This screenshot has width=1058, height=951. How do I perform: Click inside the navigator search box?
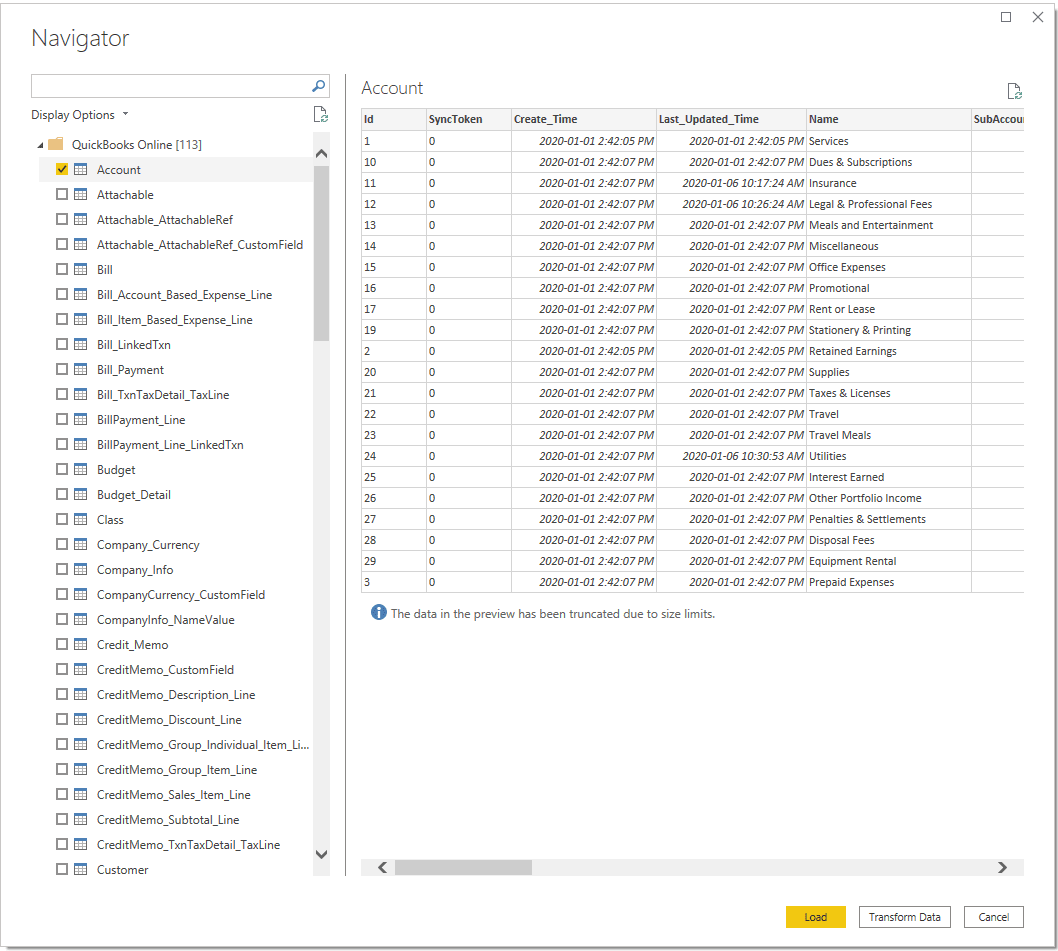tap(170, 86)
